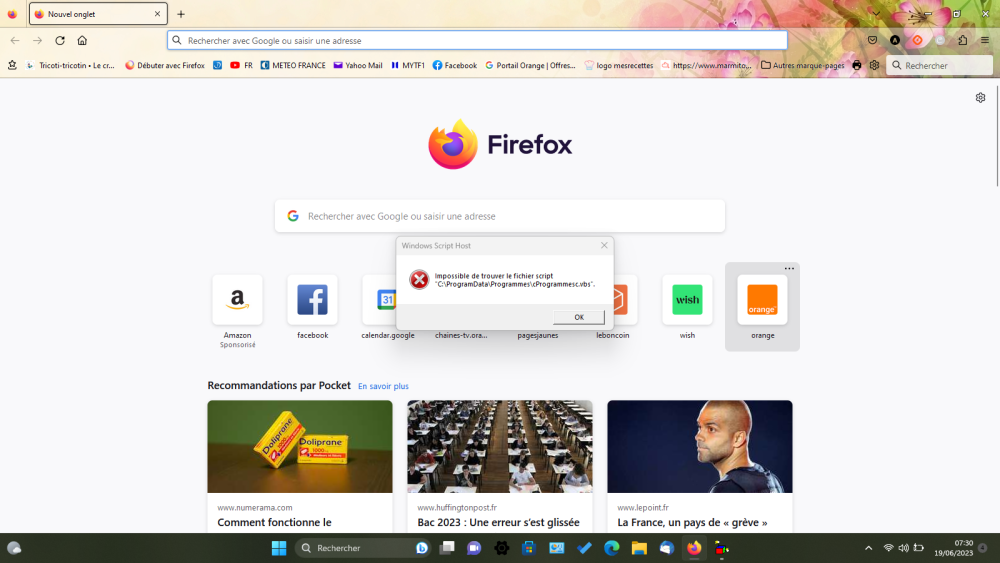
Task: Open the Yahoo Mail bookmark
Action: click(358, 66)
